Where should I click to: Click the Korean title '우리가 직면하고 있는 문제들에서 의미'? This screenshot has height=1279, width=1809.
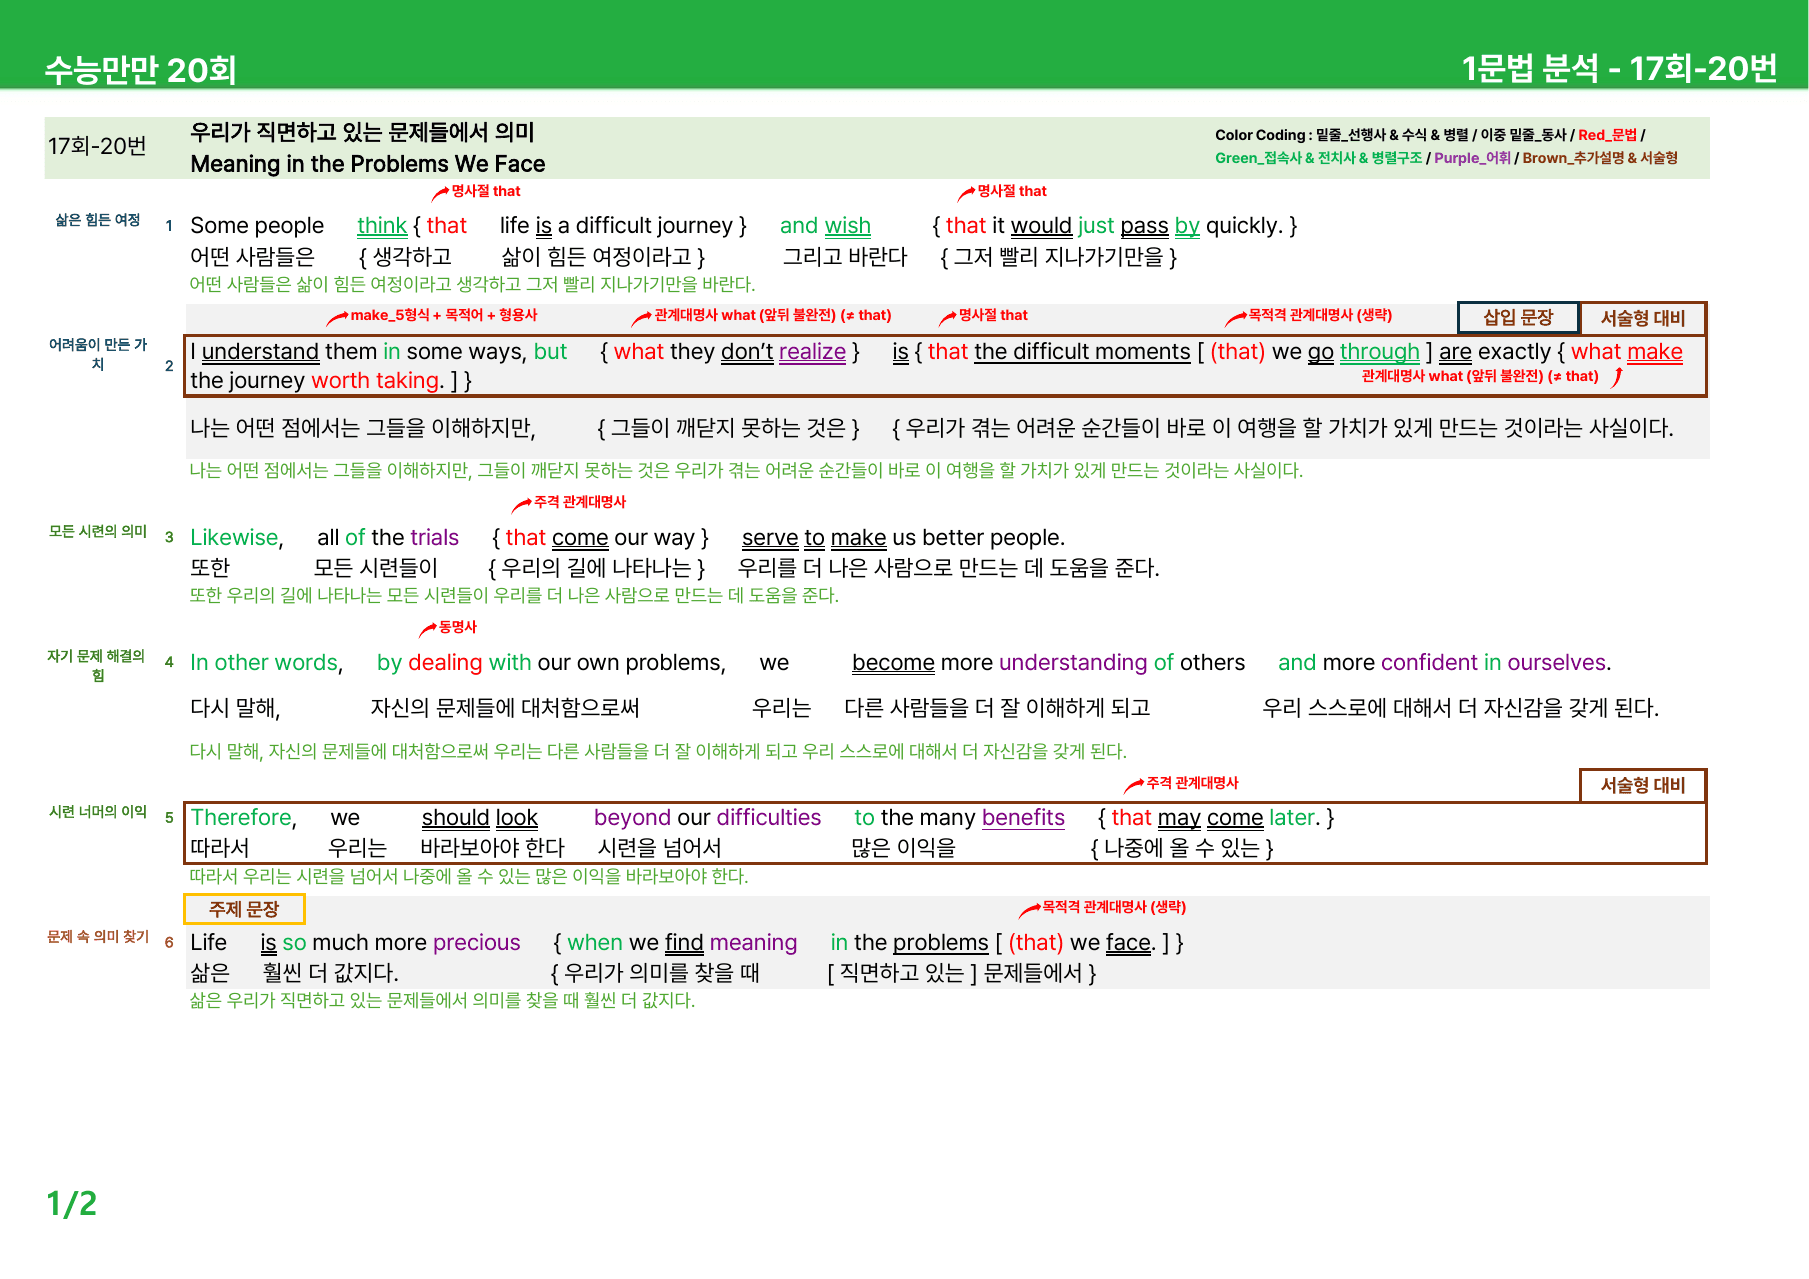pyautogui.click(x=362, y=132)
